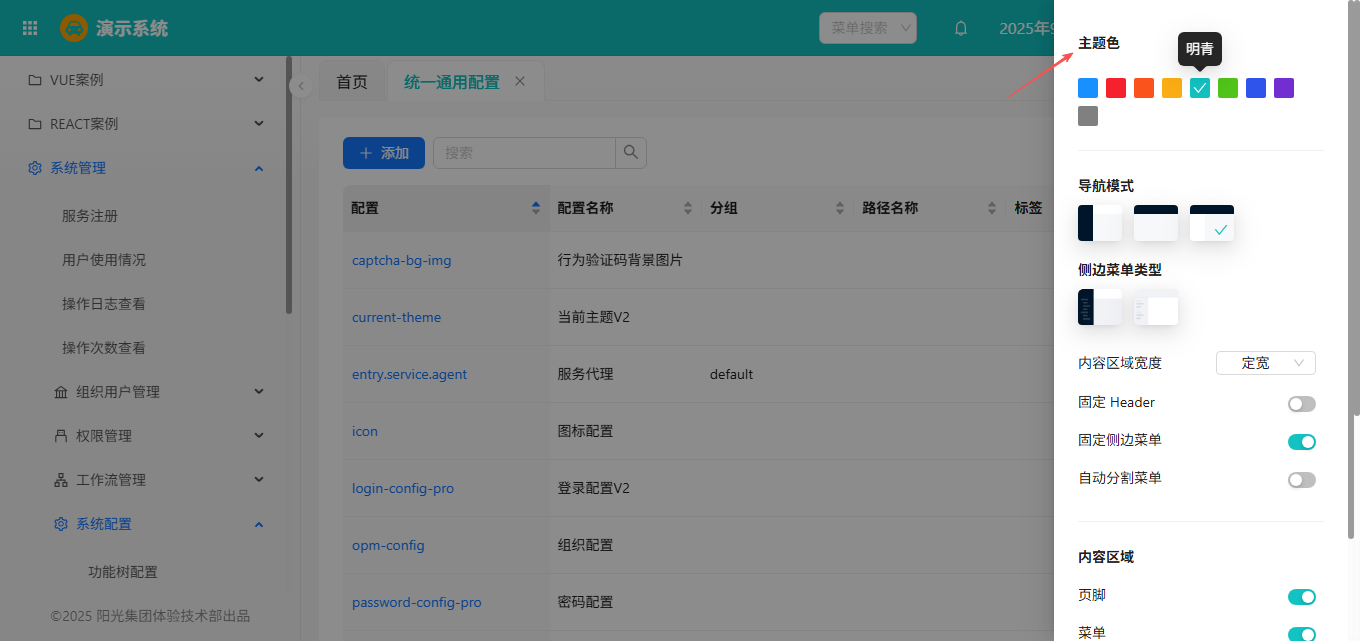1360x641 pixels.
Task: Open the app grid menu icon
Action: tap(30, 28)
